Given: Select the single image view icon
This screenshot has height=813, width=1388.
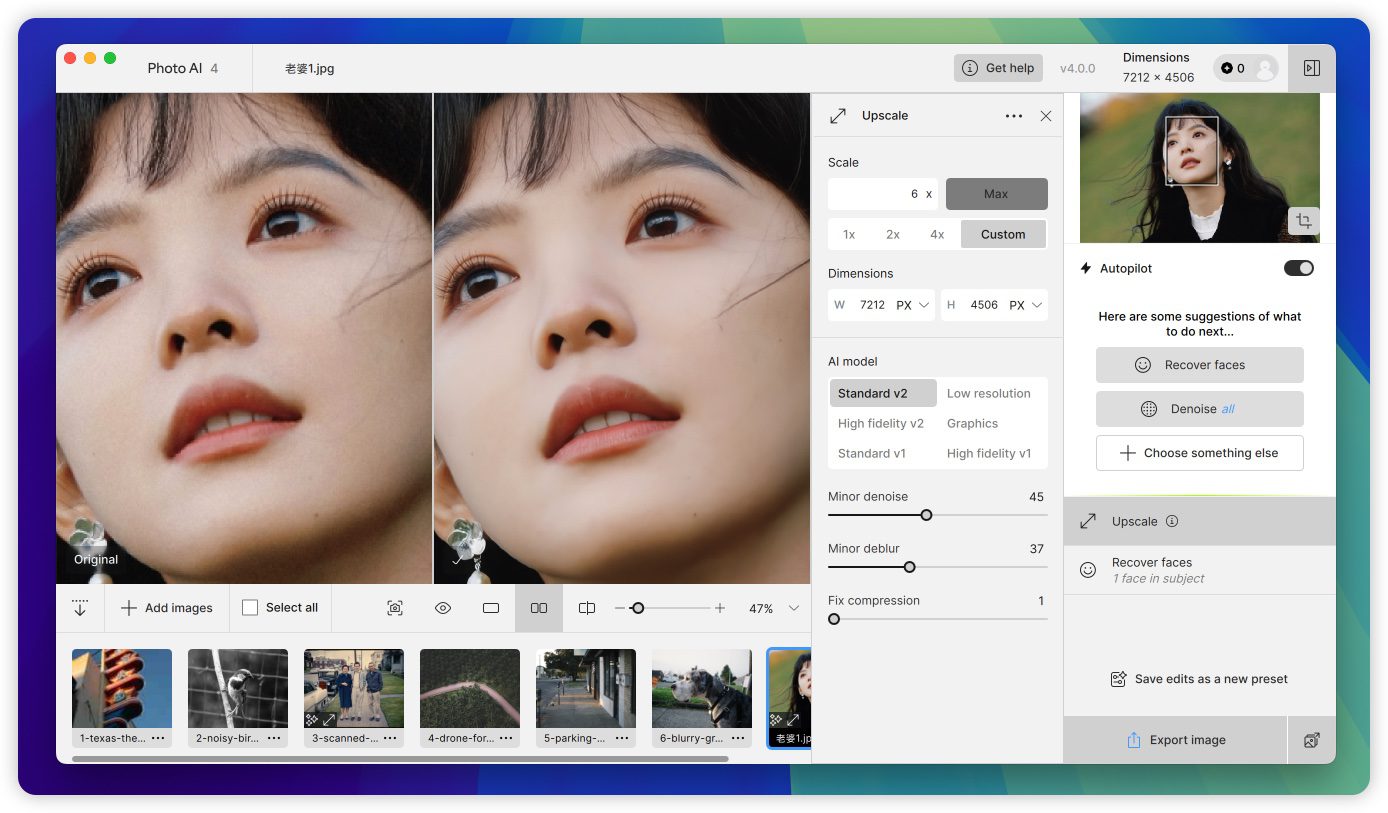Looking at the screenshot, I should coord(491,608).
